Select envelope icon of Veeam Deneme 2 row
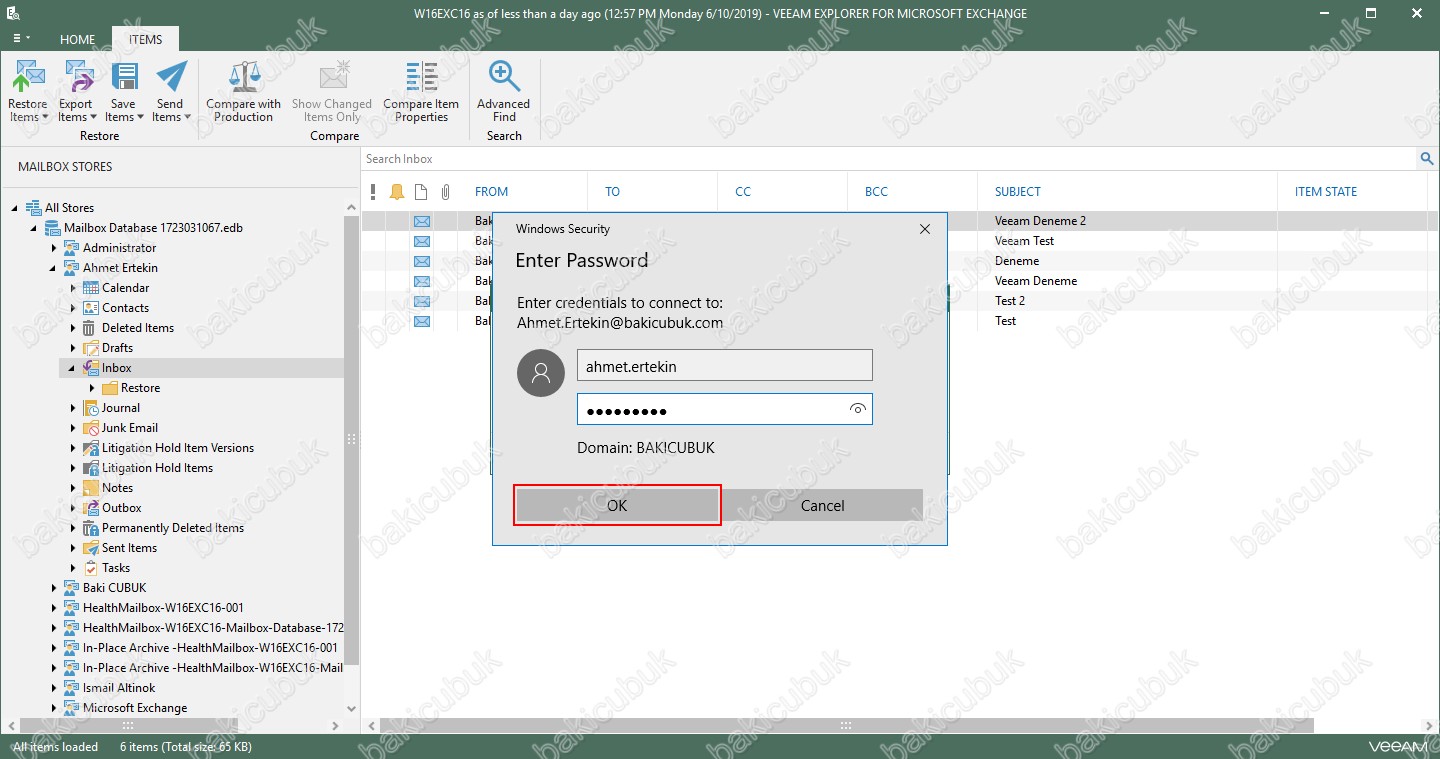Image resolution: width=1440 pixels, height=759 pixels. click(x=422, y=221)
